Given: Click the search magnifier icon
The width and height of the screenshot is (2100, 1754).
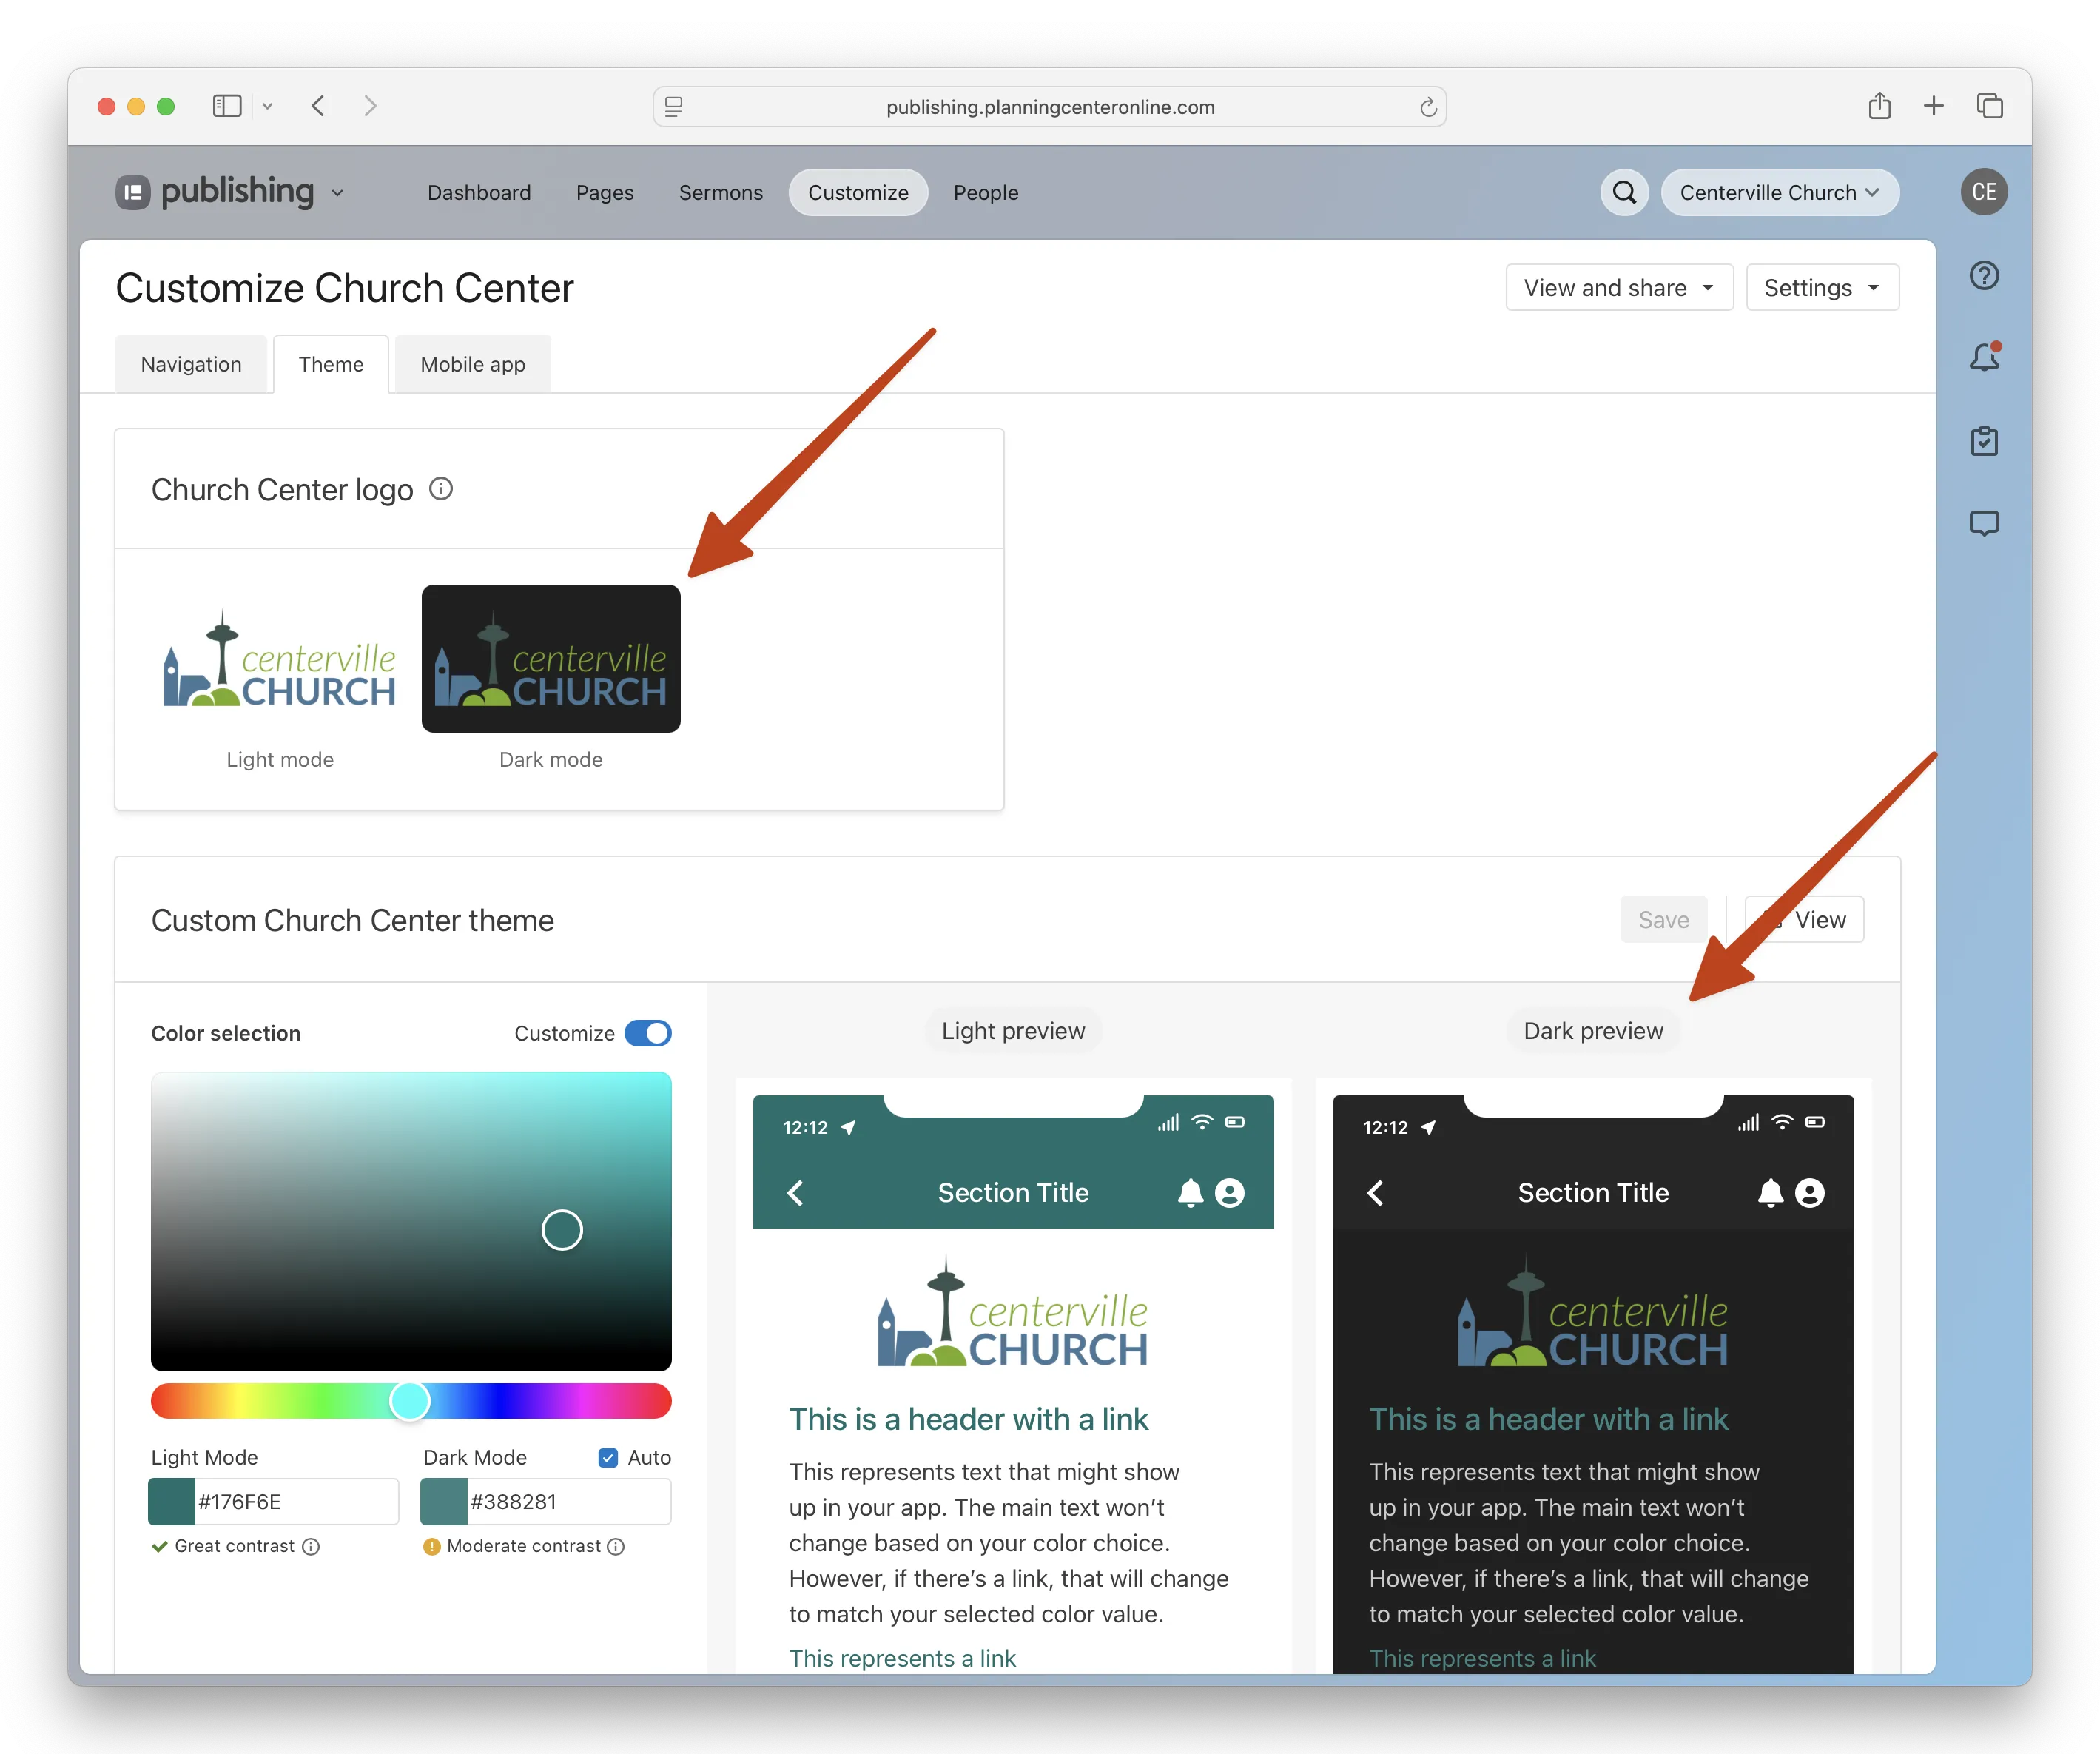Looking at the screenshot, I should (x=1624, y=192).
